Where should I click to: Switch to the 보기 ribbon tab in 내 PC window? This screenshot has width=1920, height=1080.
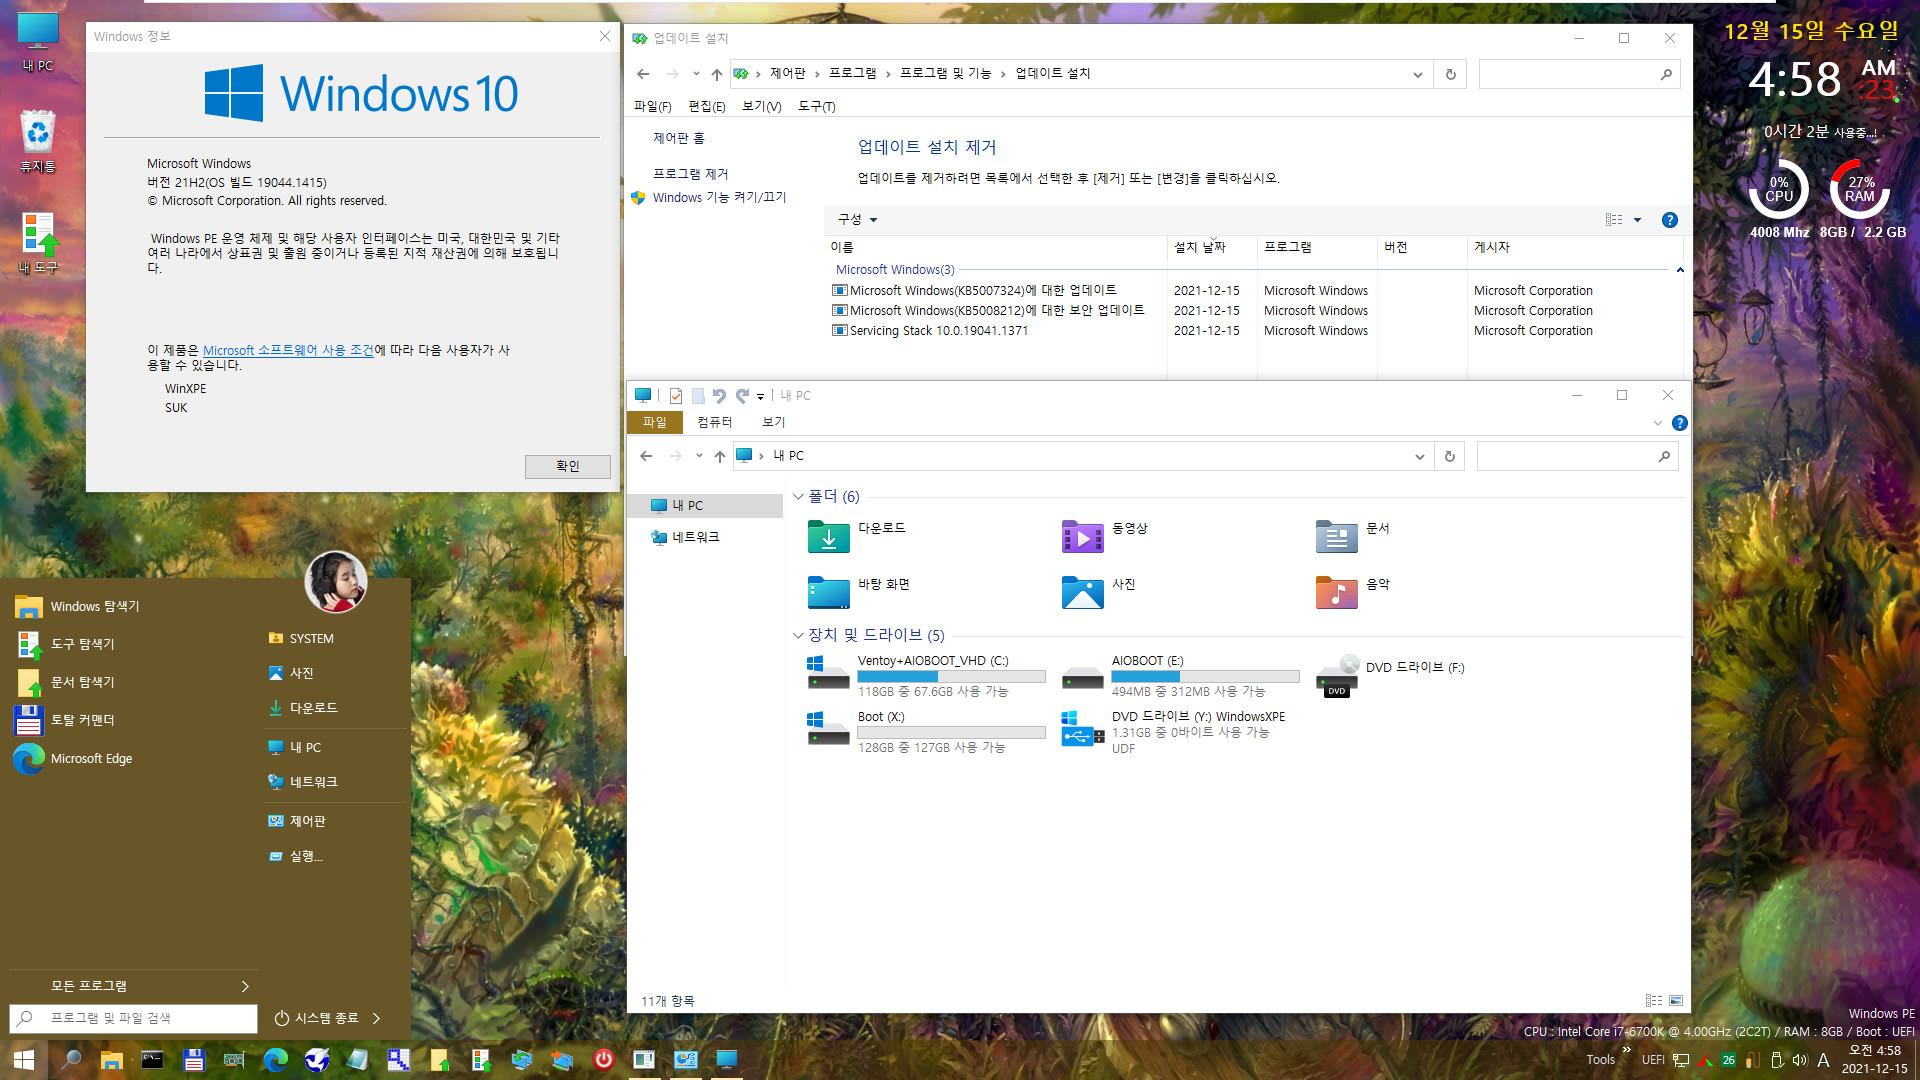point(774,422)
